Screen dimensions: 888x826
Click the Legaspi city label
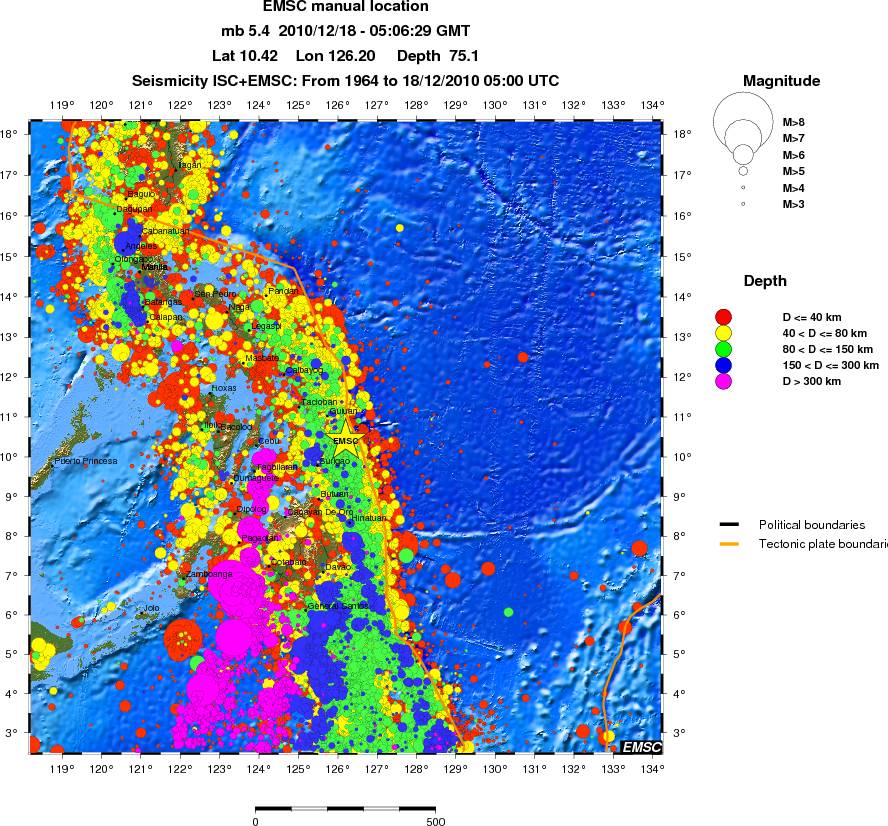click(x=266, y=327)
